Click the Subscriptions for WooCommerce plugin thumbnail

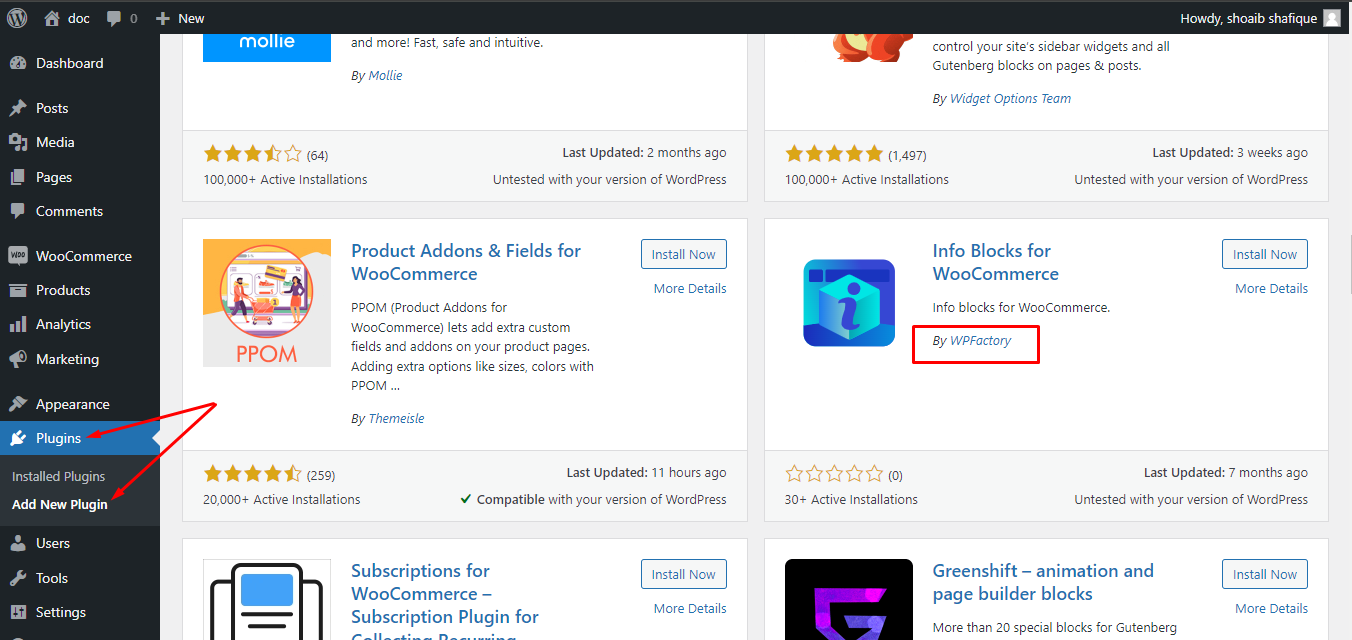[267, 599]
